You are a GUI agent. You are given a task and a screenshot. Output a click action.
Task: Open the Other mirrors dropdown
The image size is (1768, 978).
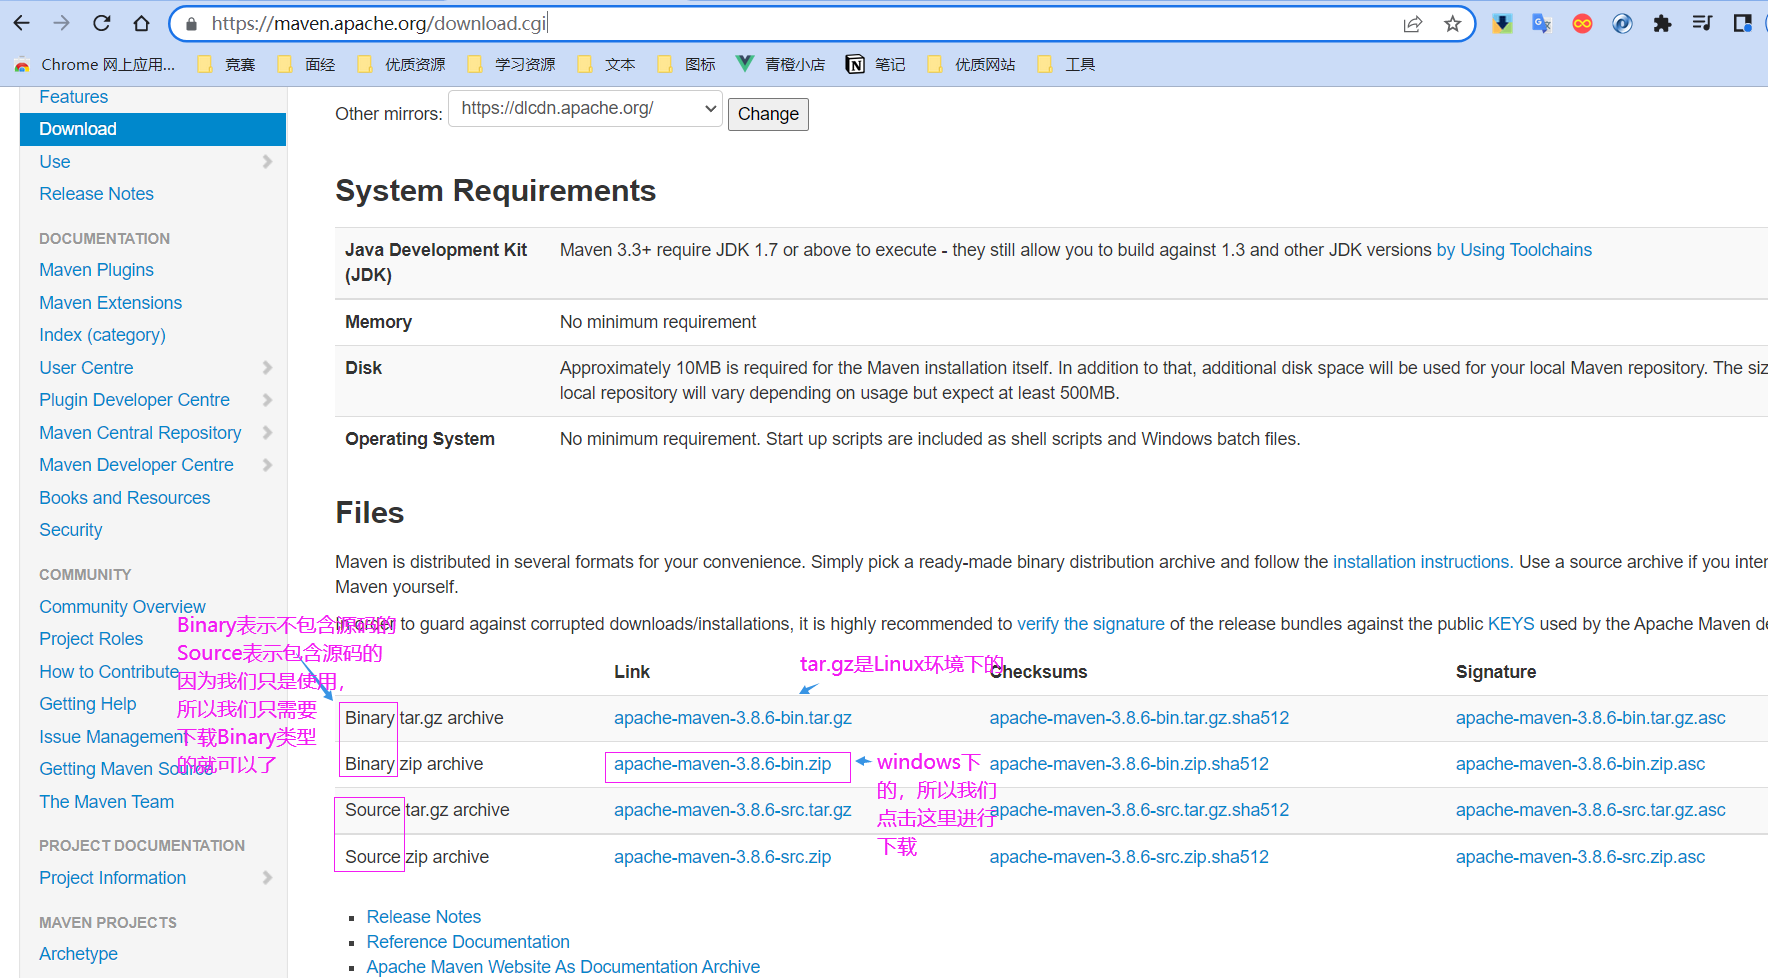pyautogui.click(x=585, y=108)
